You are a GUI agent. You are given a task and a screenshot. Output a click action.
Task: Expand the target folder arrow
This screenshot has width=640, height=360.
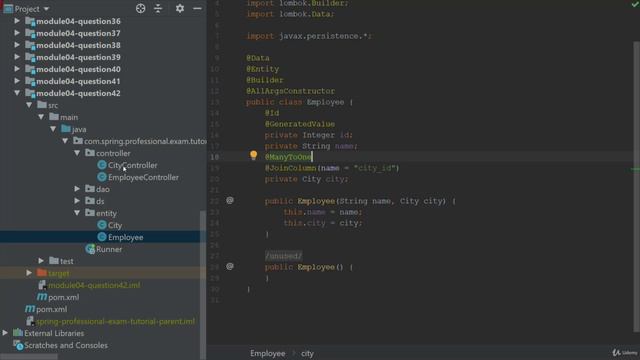[29, 273]
